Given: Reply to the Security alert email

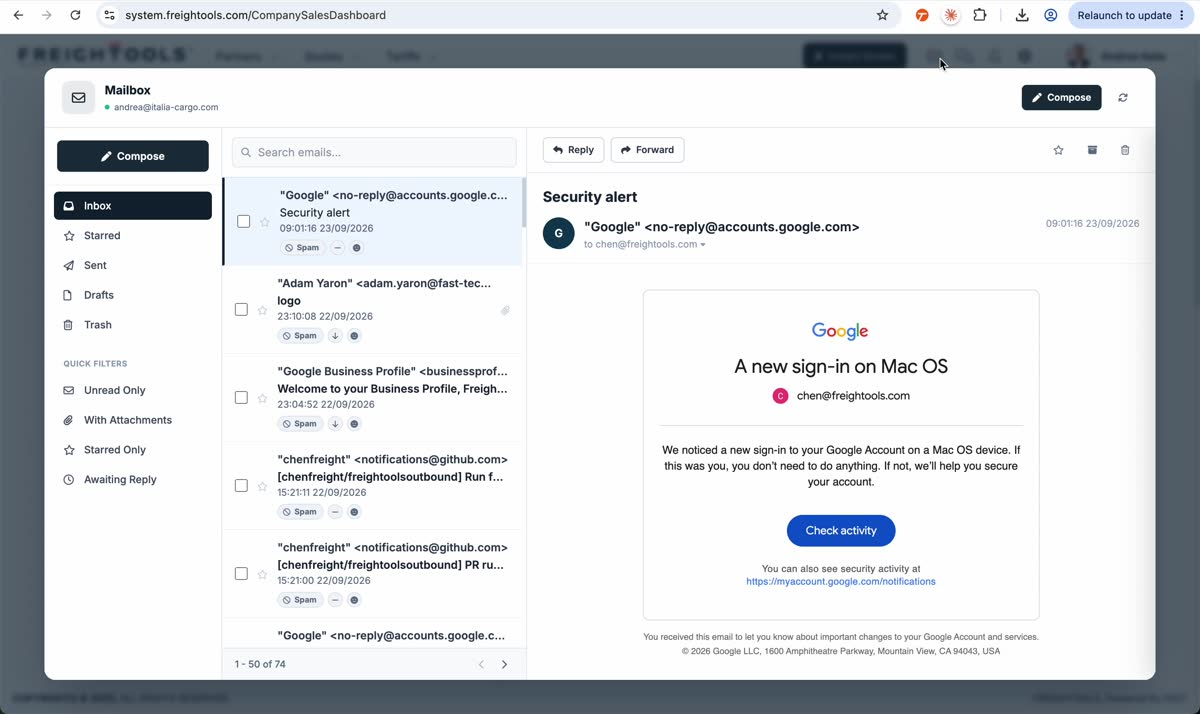Looking at the screenshot, I should [574, 150].
